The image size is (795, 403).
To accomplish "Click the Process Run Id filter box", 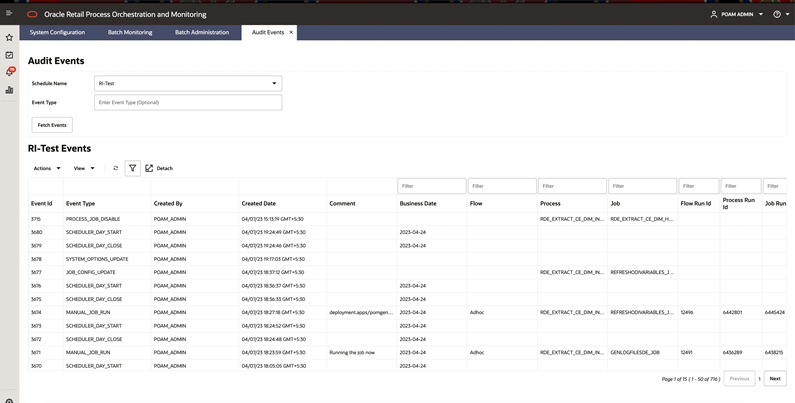I will coord(741,186).
